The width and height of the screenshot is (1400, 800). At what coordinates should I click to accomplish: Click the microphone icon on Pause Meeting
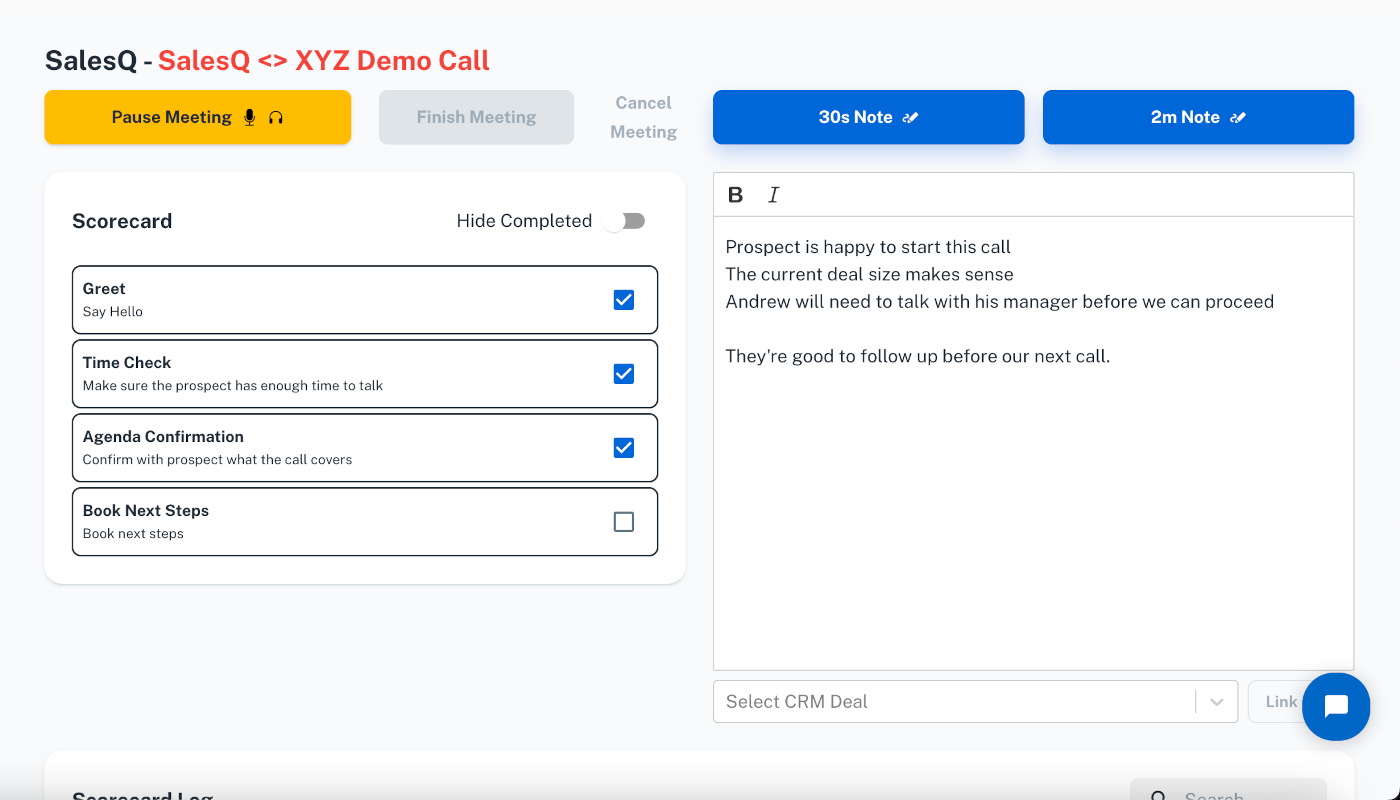250,117
